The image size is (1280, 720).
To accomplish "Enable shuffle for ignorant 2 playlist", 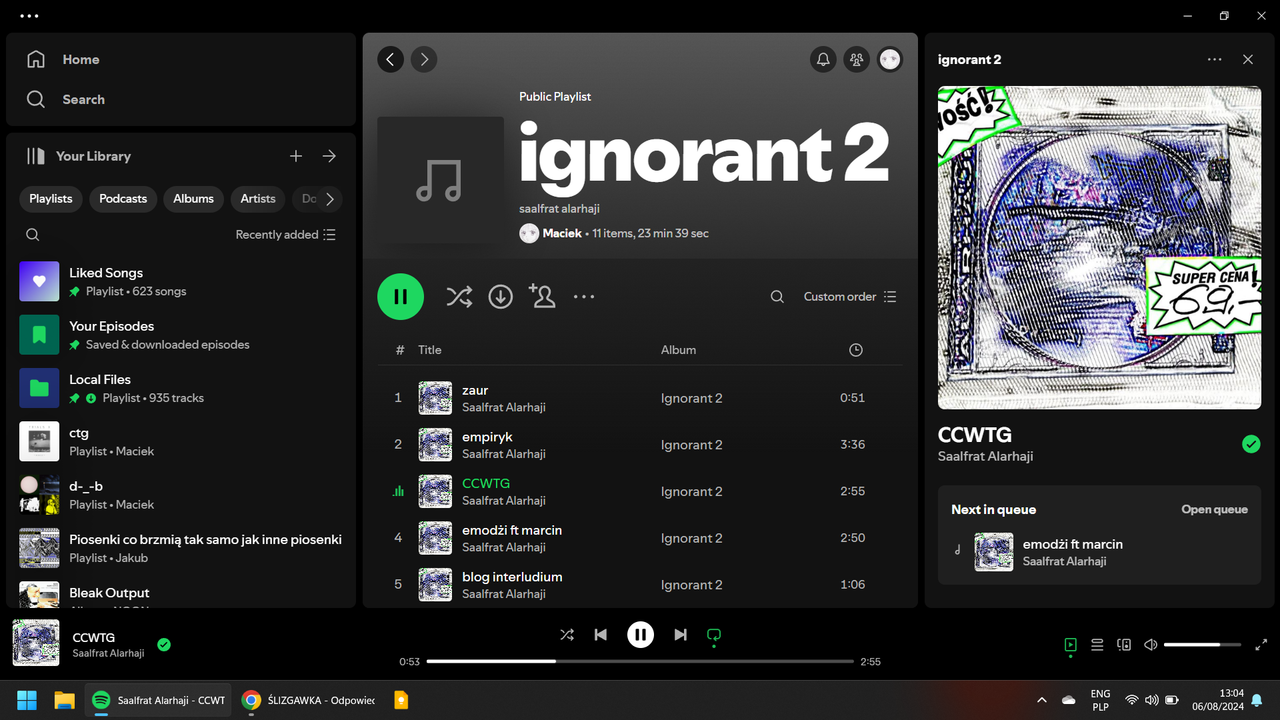I will pos(459,296).
